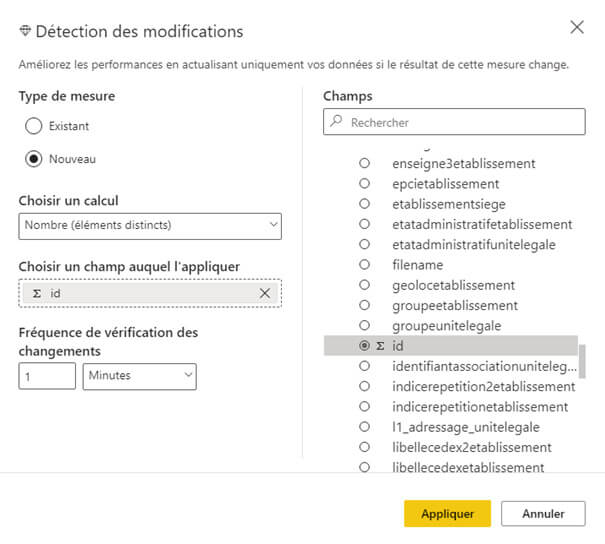Screen dimensions: 605x544
Task: Open the Choisir un calcul dropdown
Action: pyautogui.click(x=150, y=226)
